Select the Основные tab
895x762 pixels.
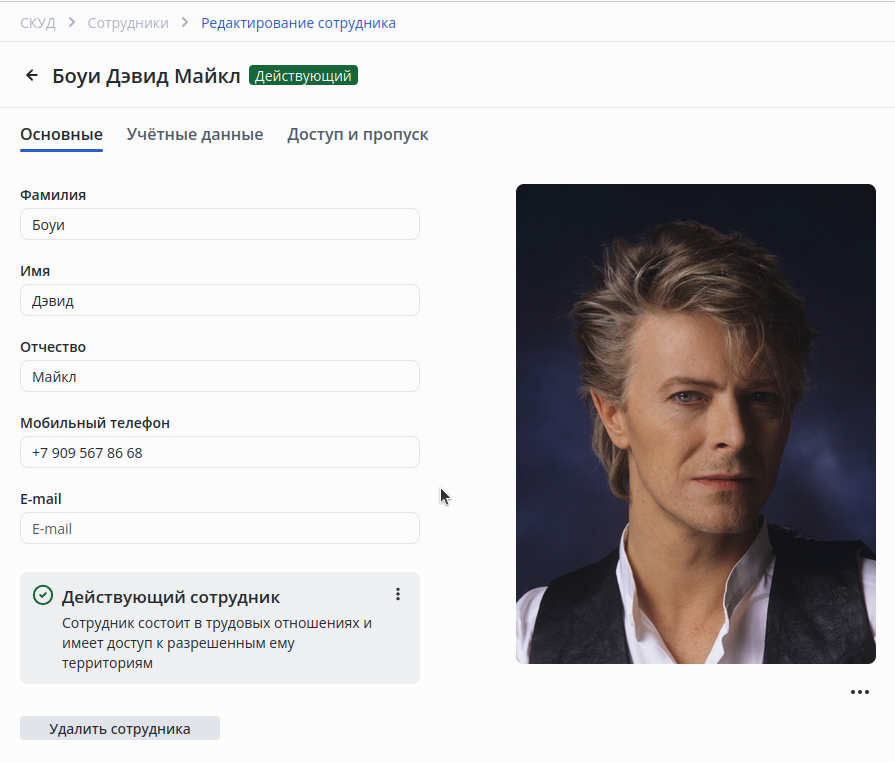click(61, 135)
